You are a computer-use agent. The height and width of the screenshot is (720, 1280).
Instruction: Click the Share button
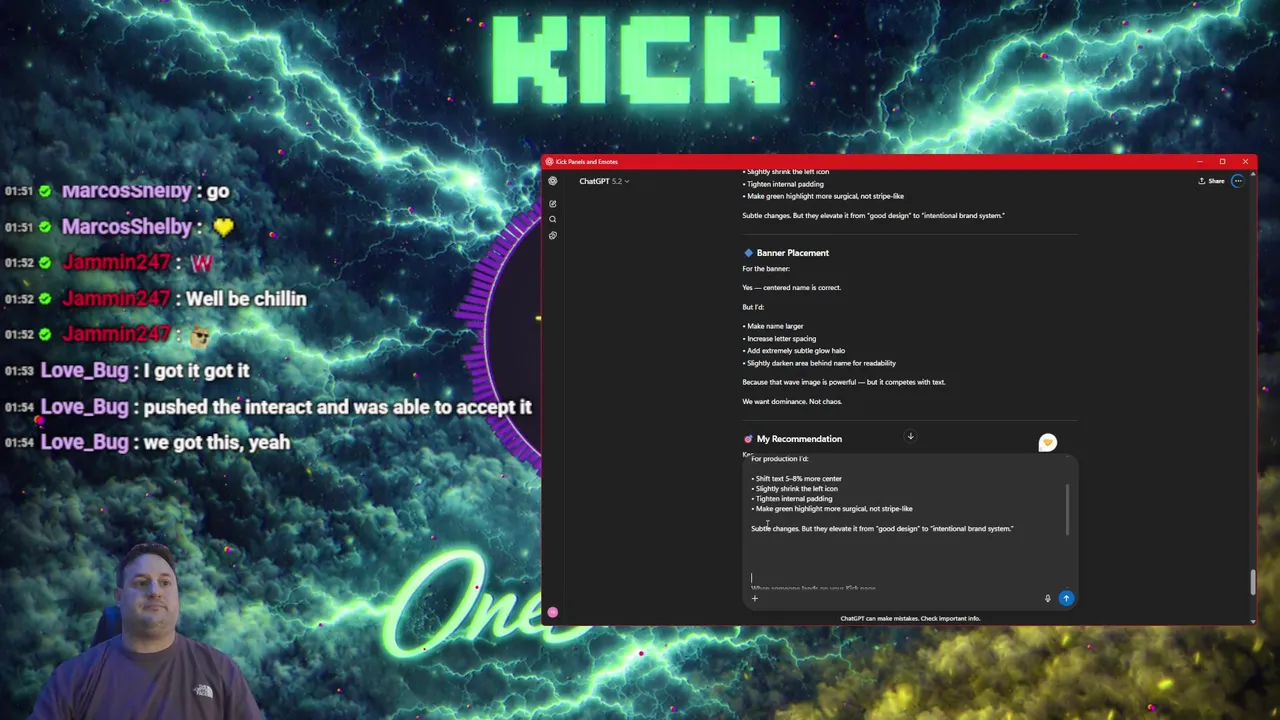(1211, 181)
